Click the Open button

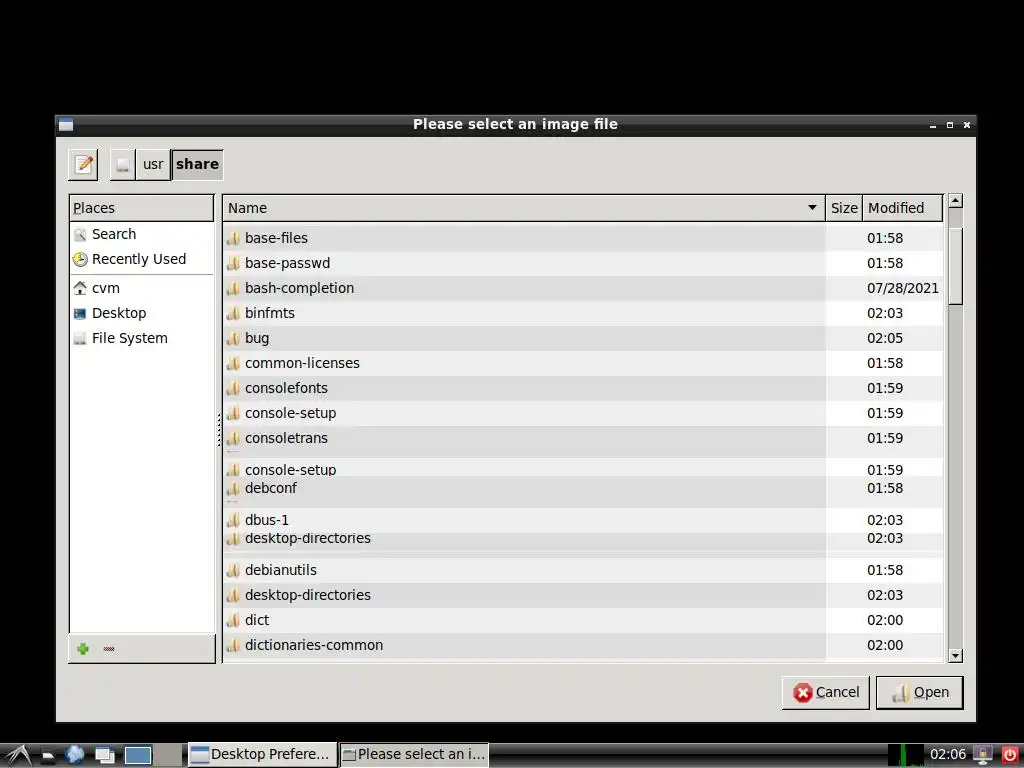click(x=920, y=693)
